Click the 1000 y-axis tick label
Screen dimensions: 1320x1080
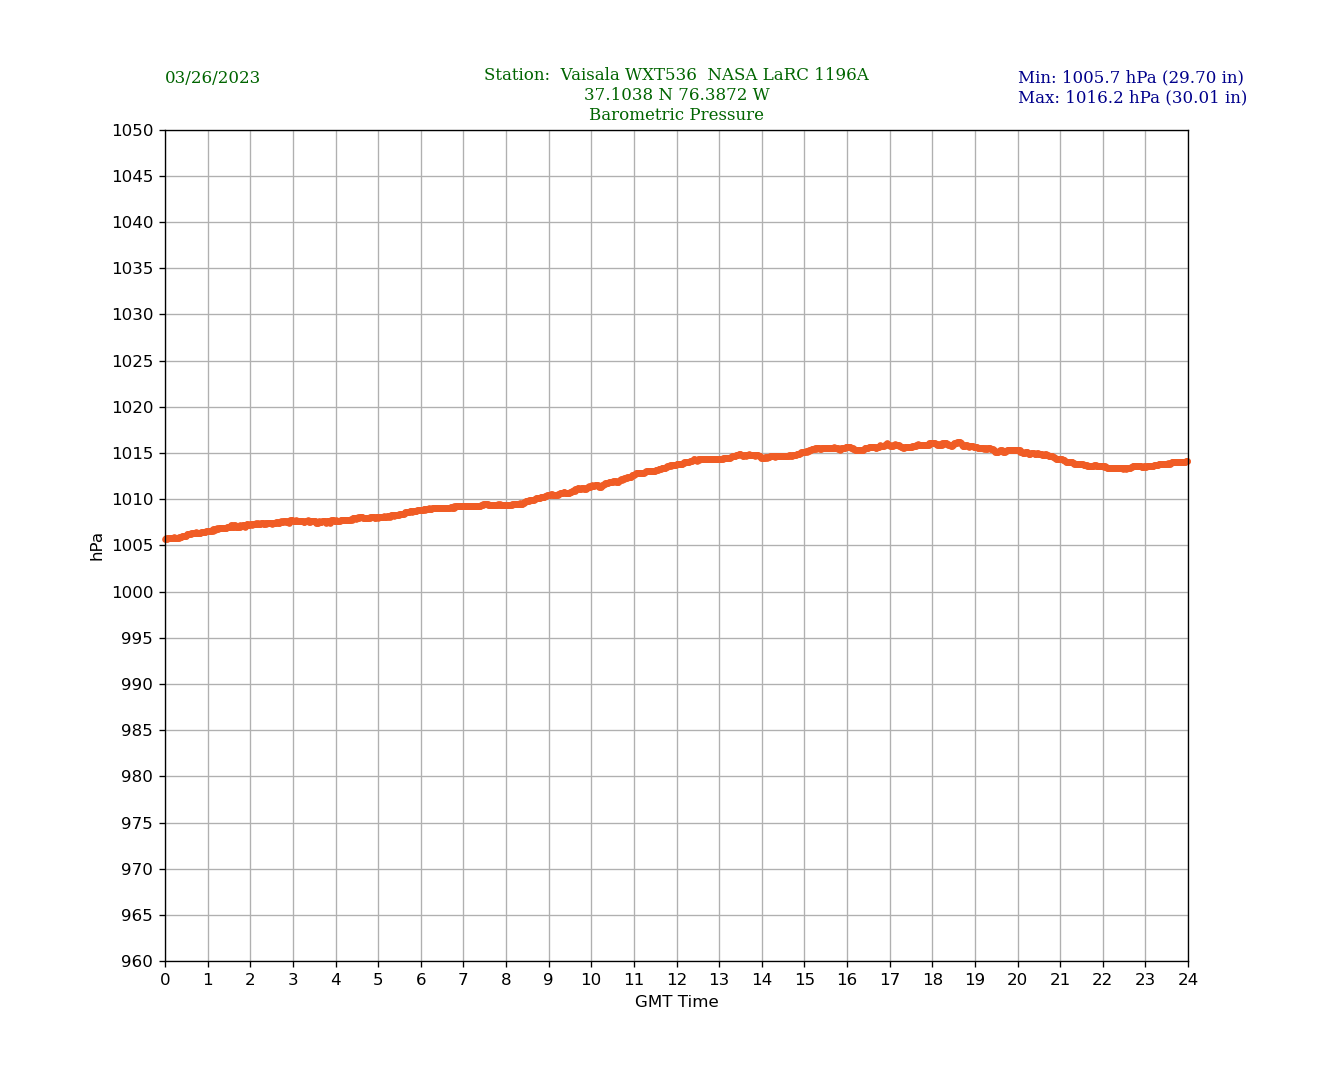133,592
